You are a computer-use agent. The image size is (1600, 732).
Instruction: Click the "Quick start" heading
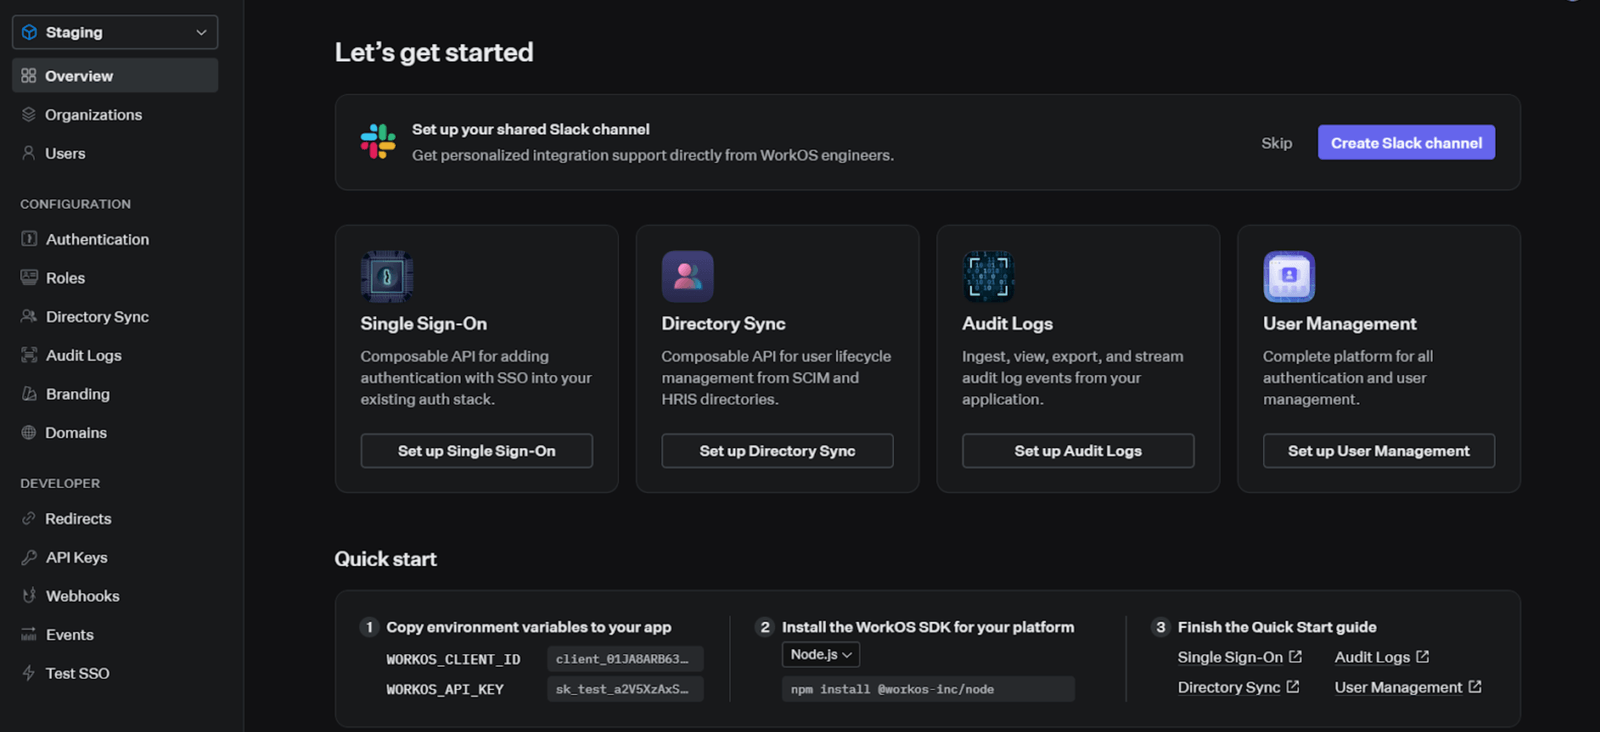386,559
